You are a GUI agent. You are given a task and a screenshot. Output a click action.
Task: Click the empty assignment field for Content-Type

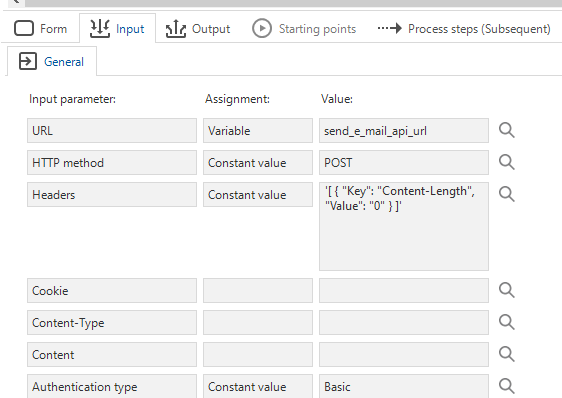coord(258,322)
